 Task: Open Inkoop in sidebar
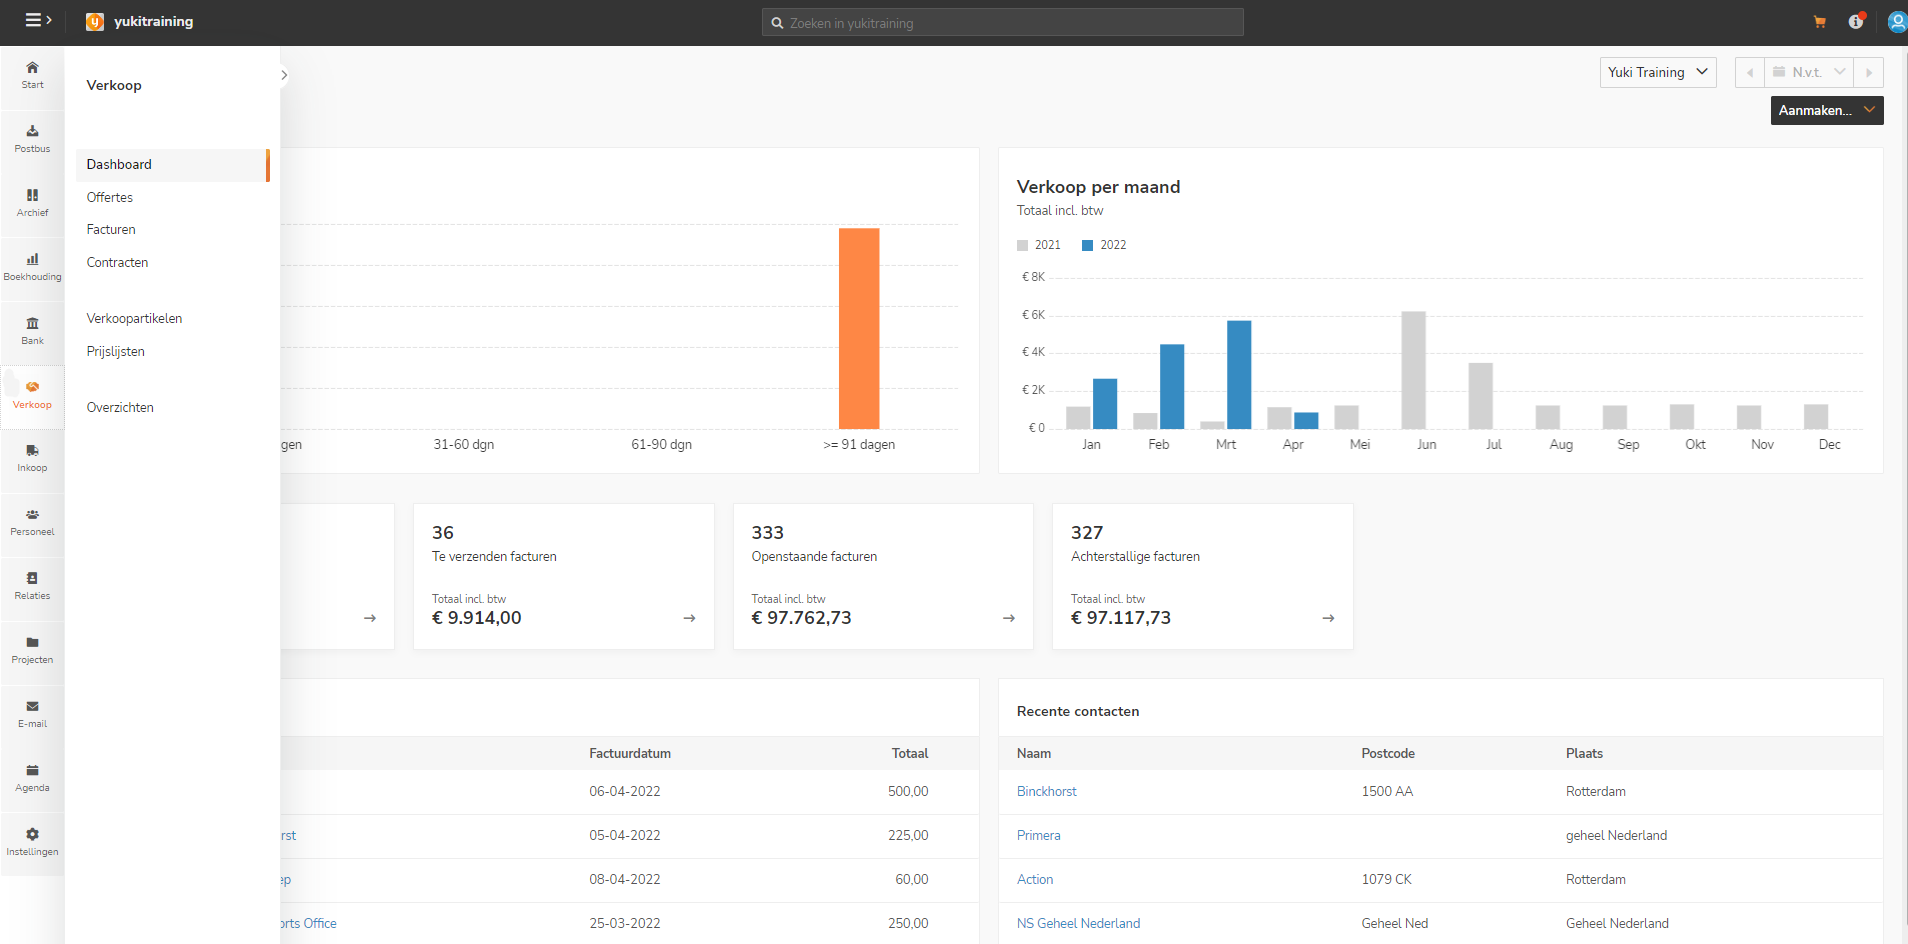coord(32,458)
